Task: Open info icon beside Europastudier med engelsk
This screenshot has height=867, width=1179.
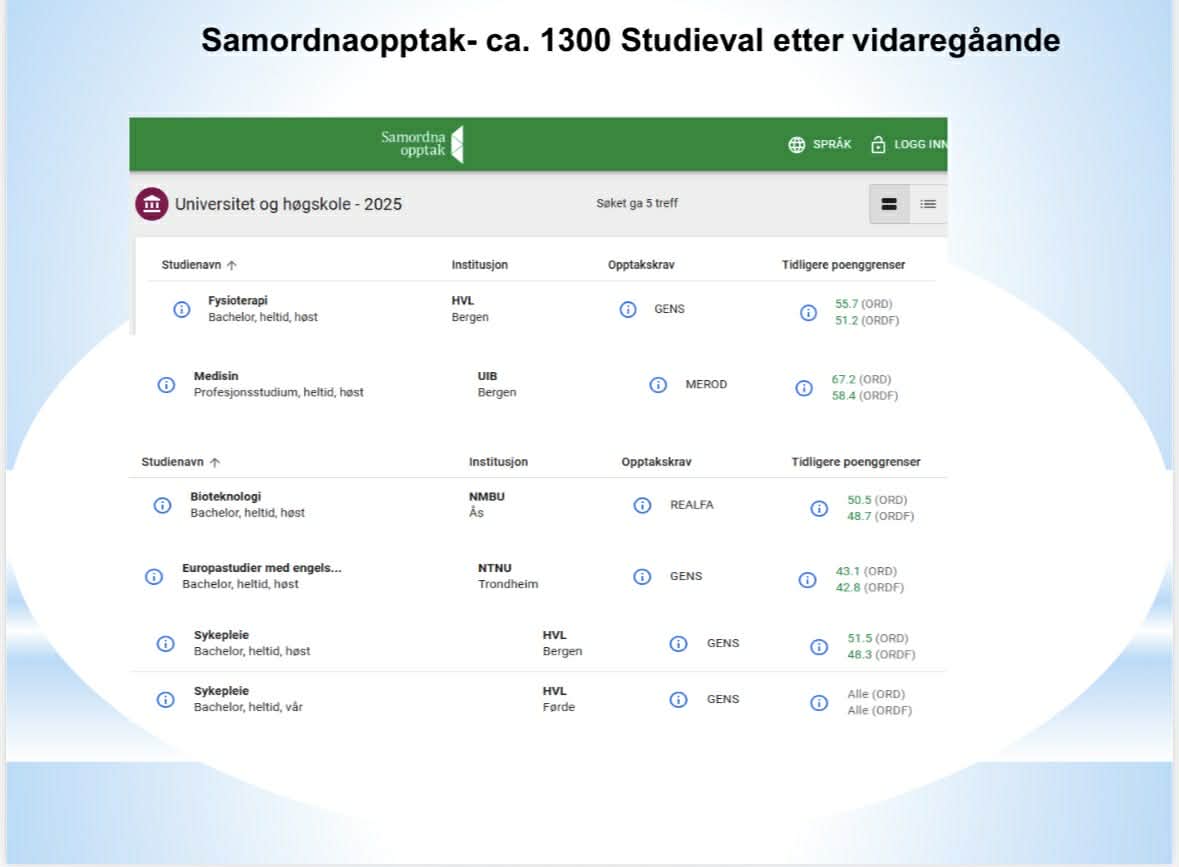Action: [x=154, y=576]
